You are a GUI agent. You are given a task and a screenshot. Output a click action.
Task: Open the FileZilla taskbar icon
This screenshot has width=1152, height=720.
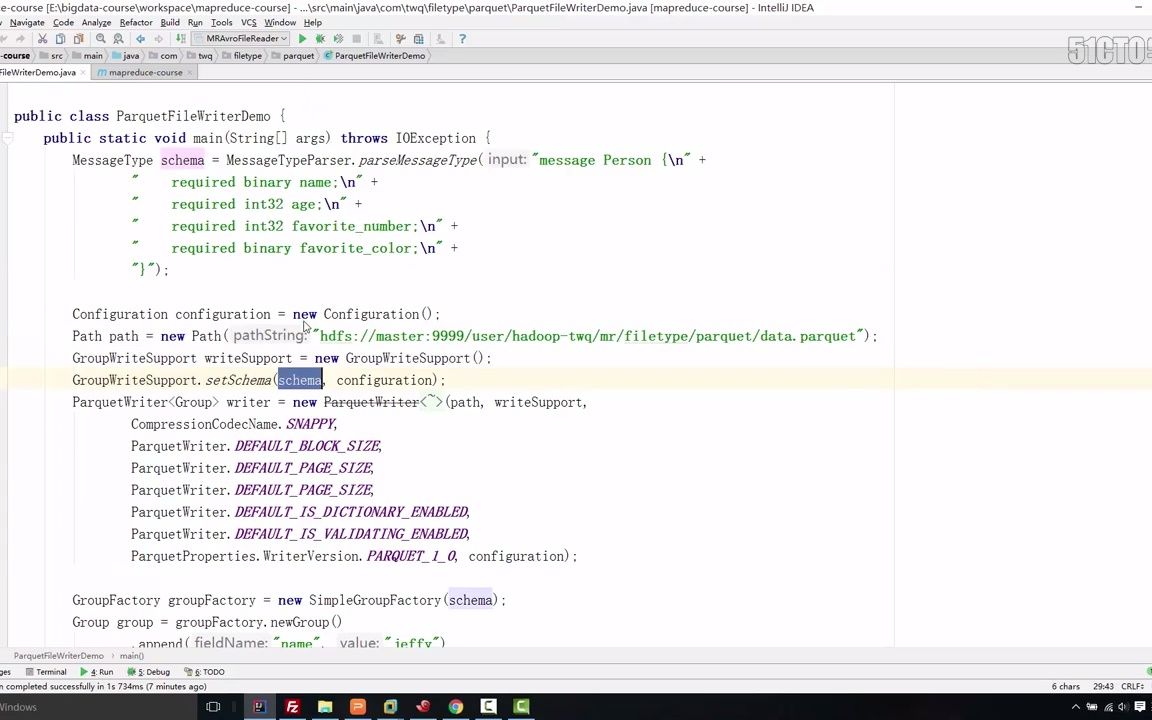[x=292, y=707]
